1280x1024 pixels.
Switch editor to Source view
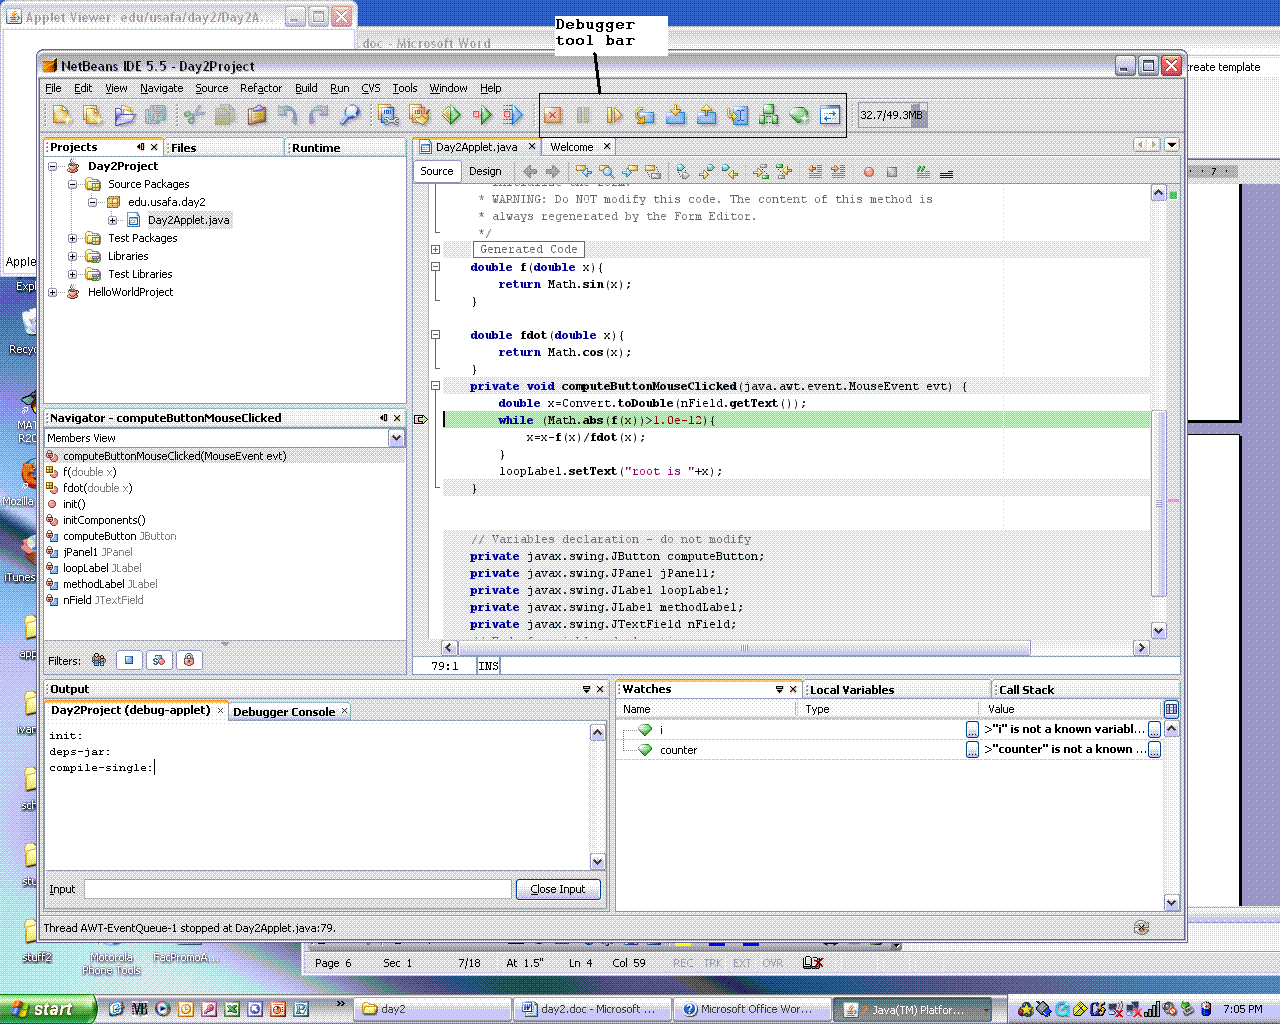pyautogui.click(x=437, y=171)
